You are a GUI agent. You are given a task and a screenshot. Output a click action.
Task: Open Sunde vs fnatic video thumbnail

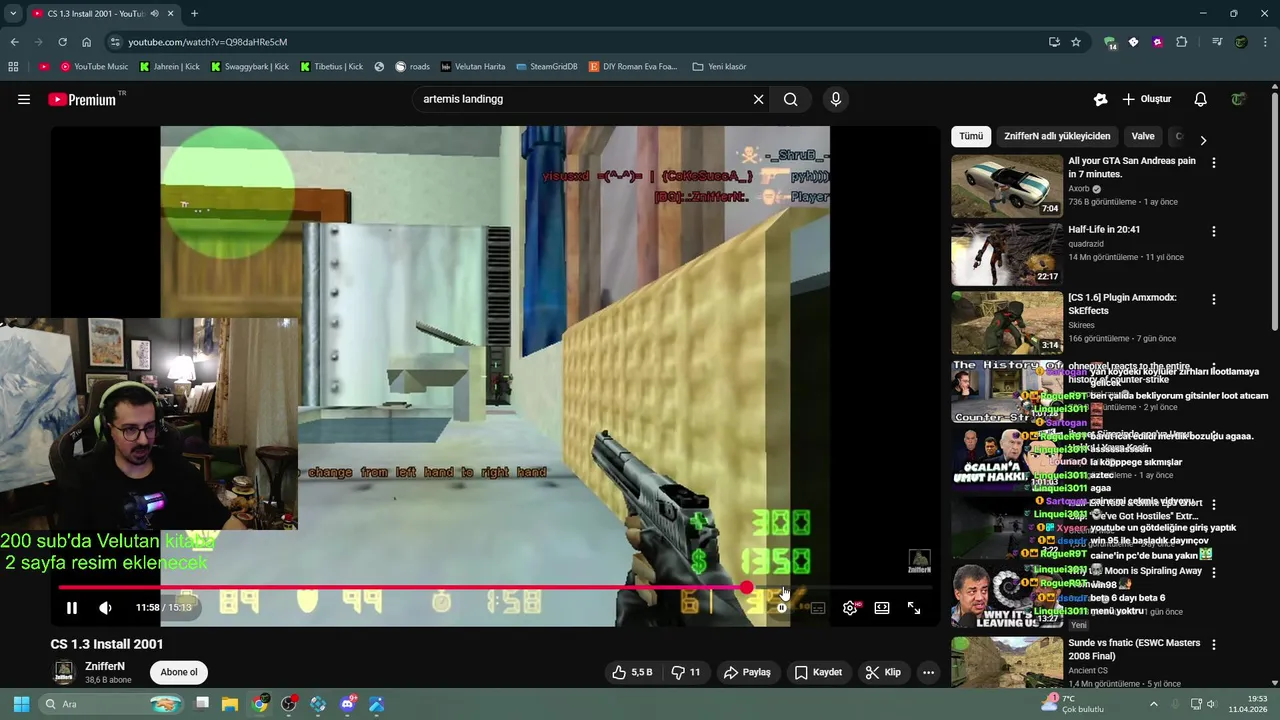(x=1007, y=662)
